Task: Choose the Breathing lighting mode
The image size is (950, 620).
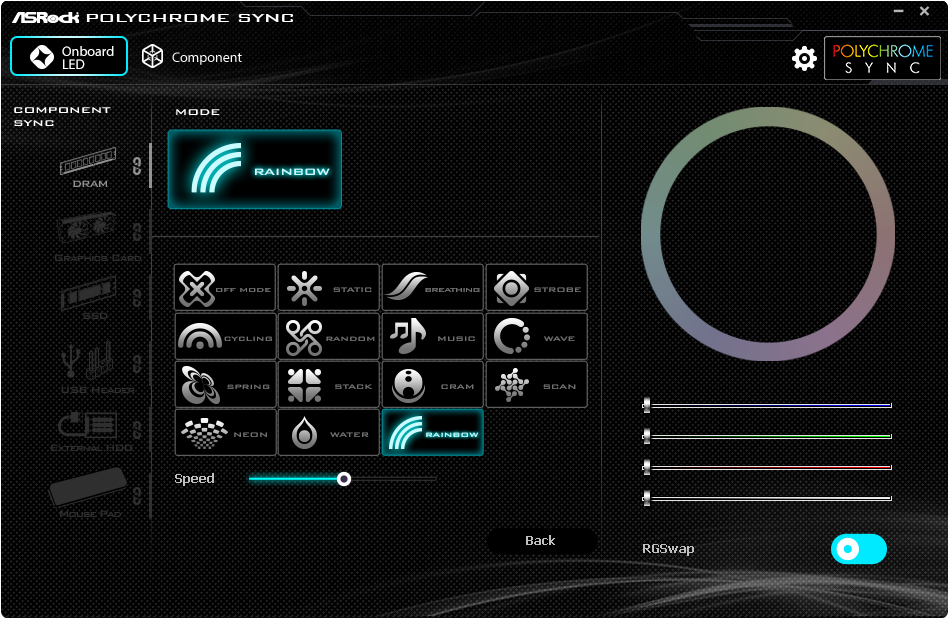Action: click(433, 288)
